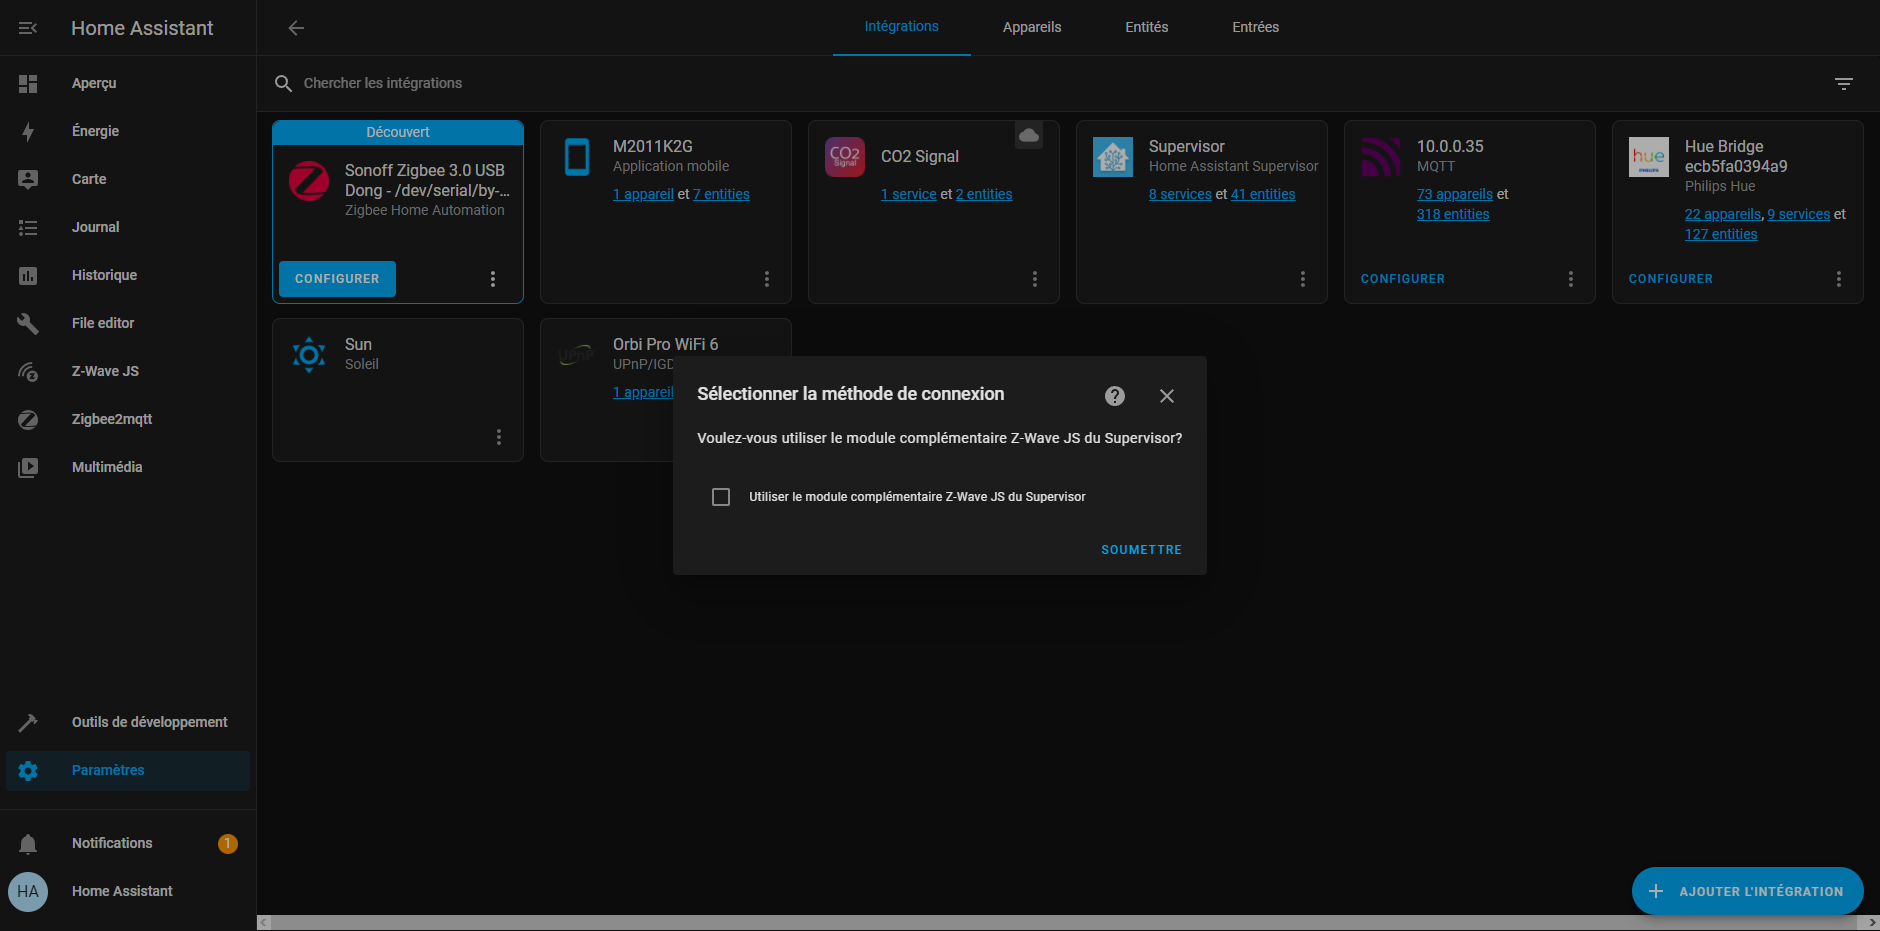Image resolution: width=1880 pixels, height=931 pixels.
Task: Click Supervisor integration logo
Action: click(1113, 157)
